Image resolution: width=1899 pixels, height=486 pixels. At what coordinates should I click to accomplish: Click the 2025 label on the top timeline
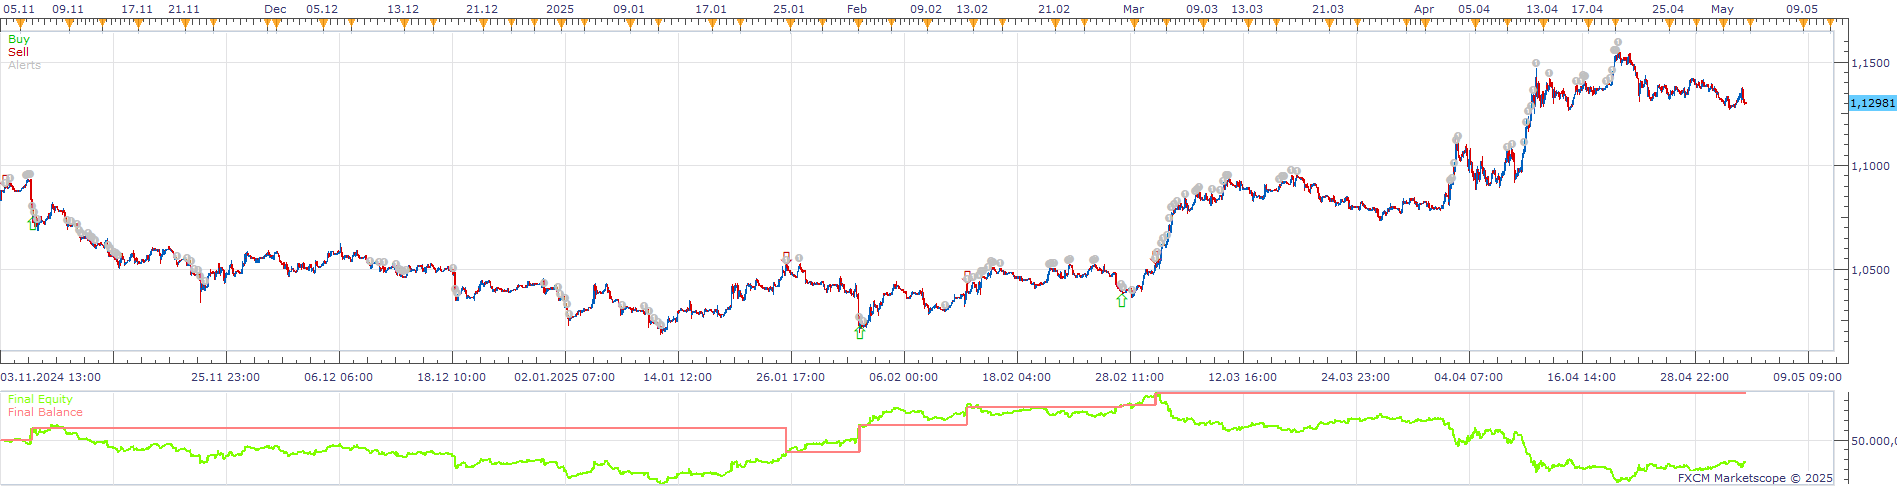560,9
